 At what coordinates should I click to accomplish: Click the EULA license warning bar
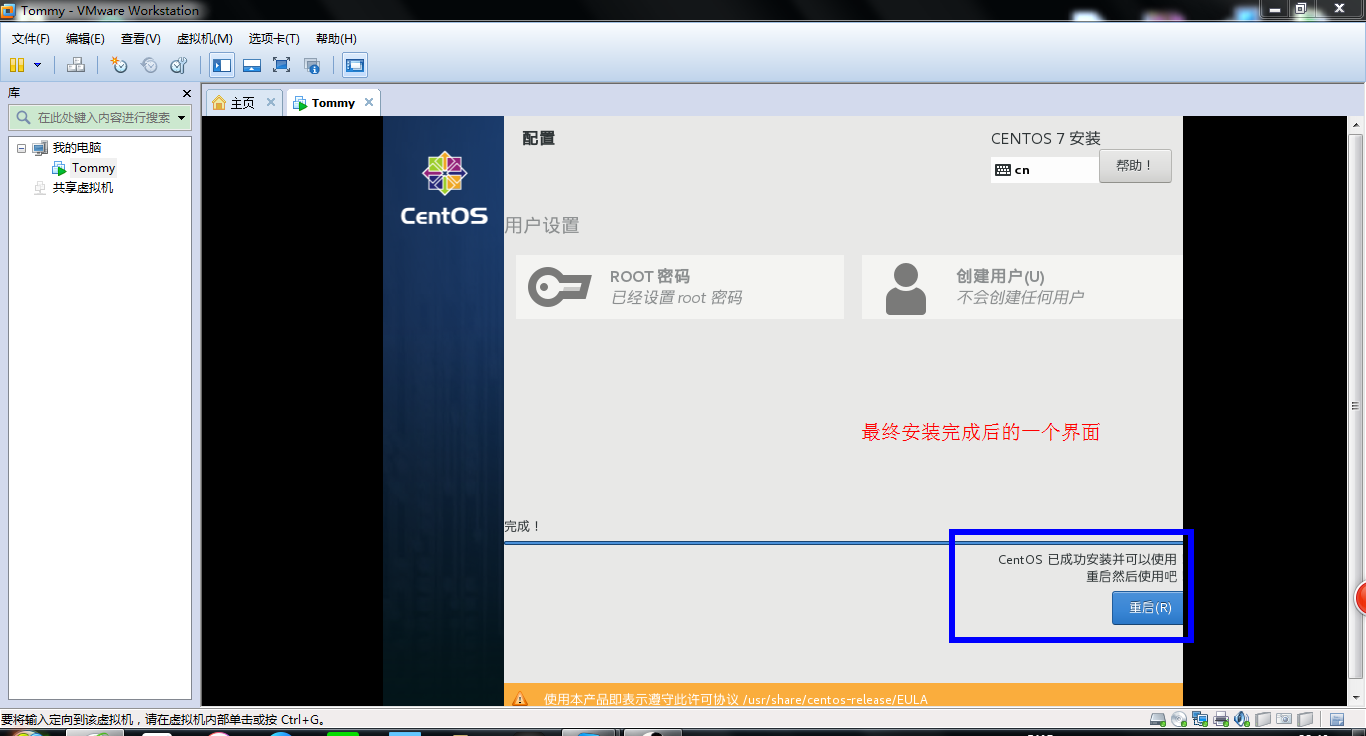point(843,697)
